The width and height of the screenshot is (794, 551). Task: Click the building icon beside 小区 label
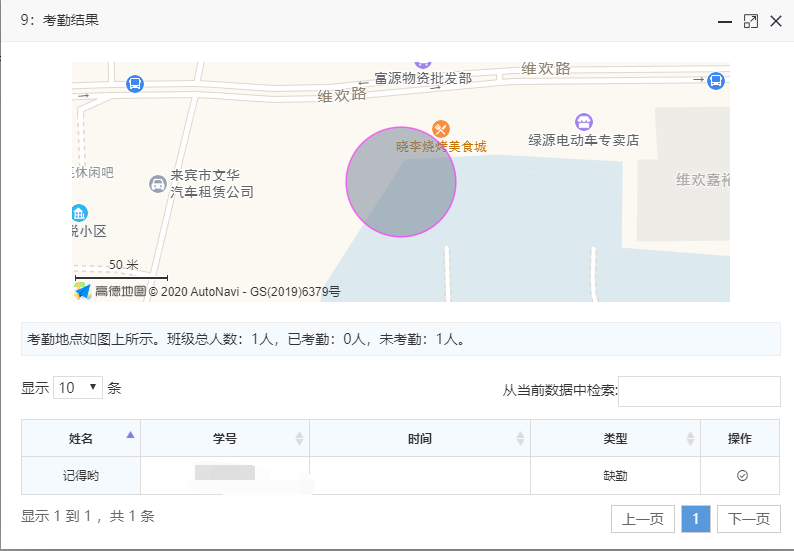pyautogui.click(x=80, y=213)
